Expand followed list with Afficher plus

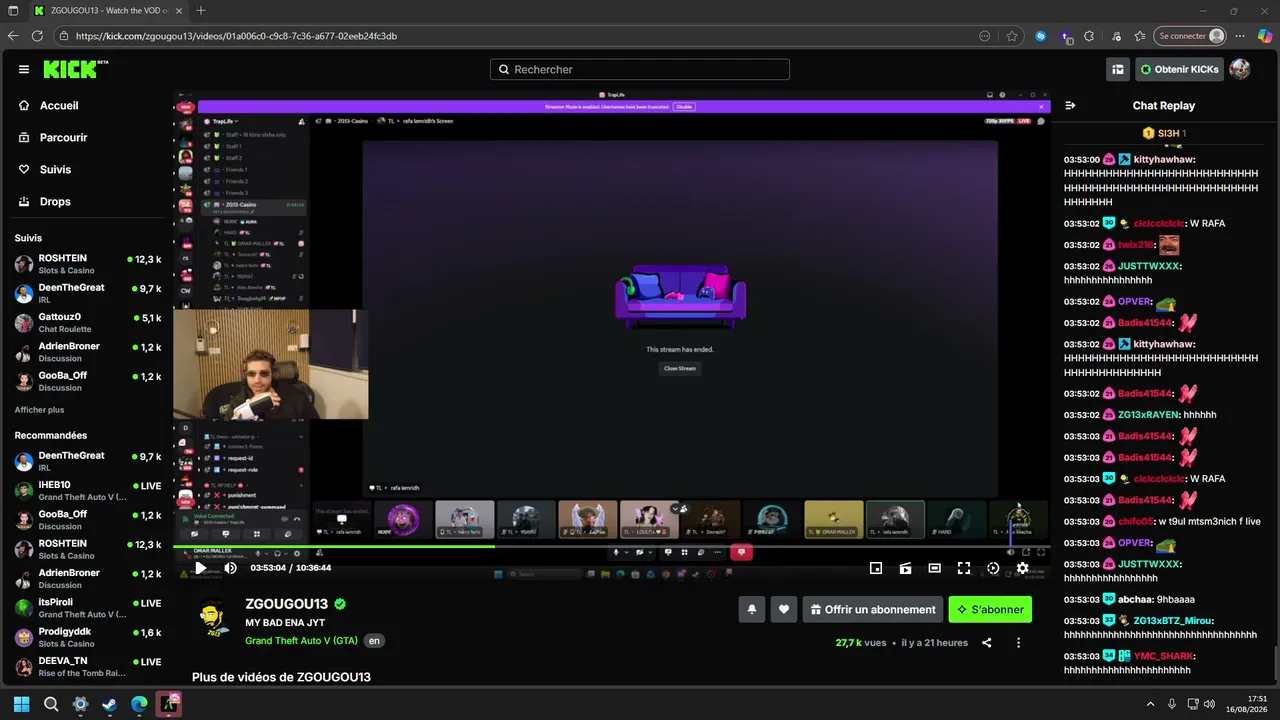pyautogui.click(x=39, y=410)
